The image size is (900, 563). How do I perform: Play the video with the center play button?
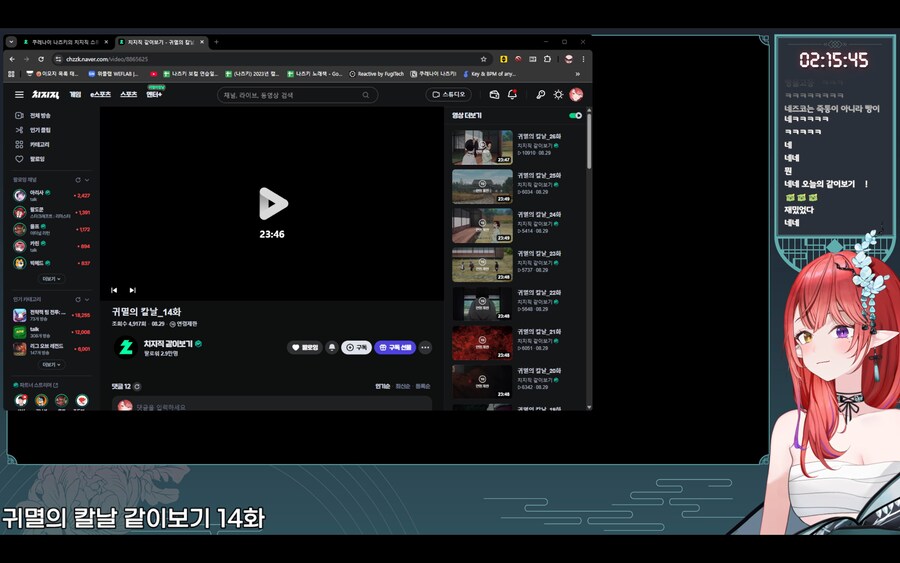click(x=273, y=203)
